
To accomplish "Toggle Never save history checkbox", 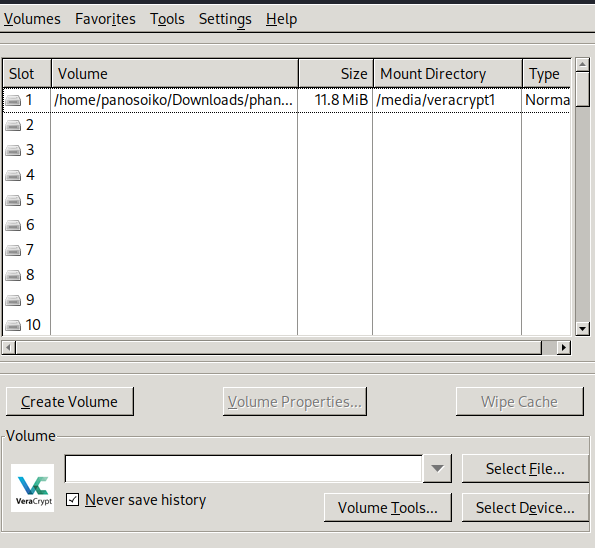I will 72,499.
